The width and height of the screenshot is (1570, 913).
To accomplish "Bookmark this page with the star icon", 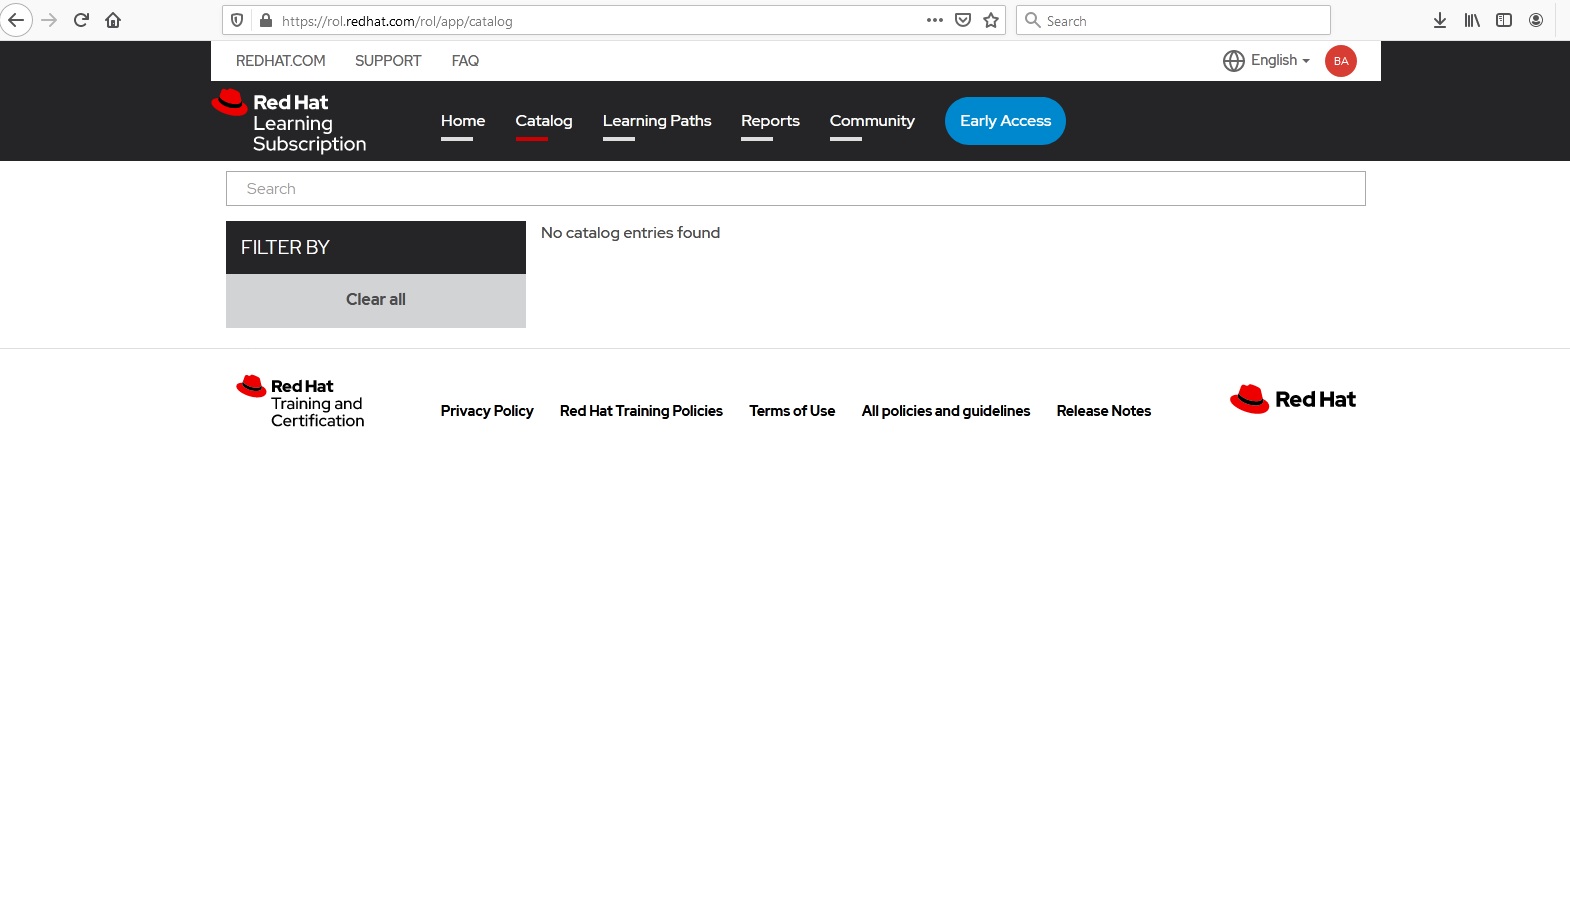I will tap(991, 20).
